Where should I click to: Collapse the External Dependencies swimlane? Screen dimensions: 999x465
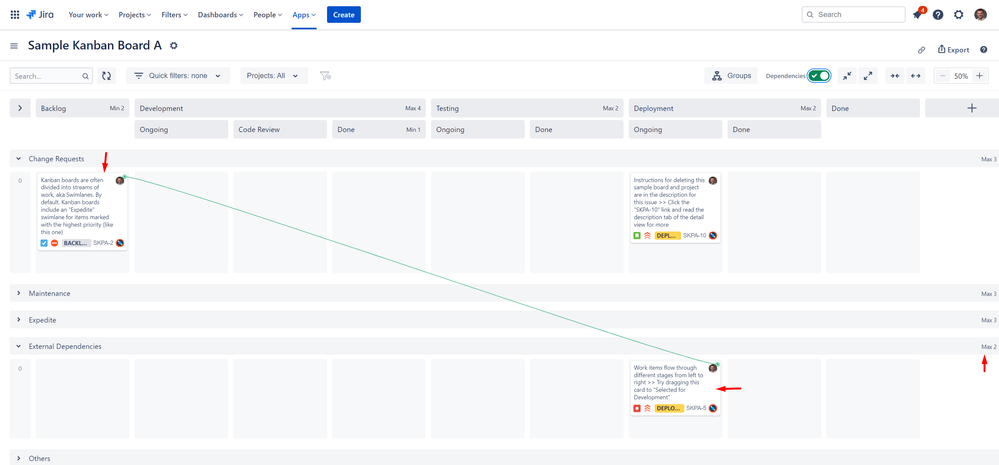coord(19,347)
